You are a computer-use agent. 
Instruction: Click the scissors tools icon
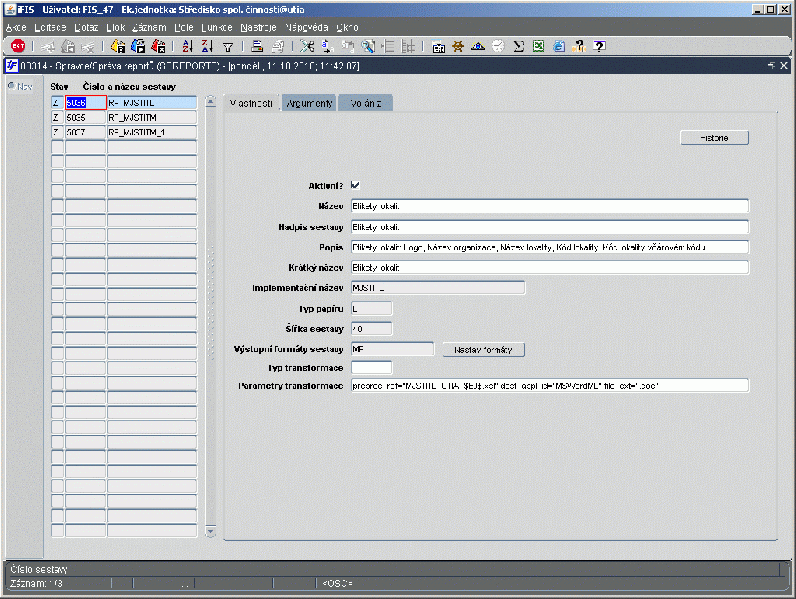coord(307,46)
